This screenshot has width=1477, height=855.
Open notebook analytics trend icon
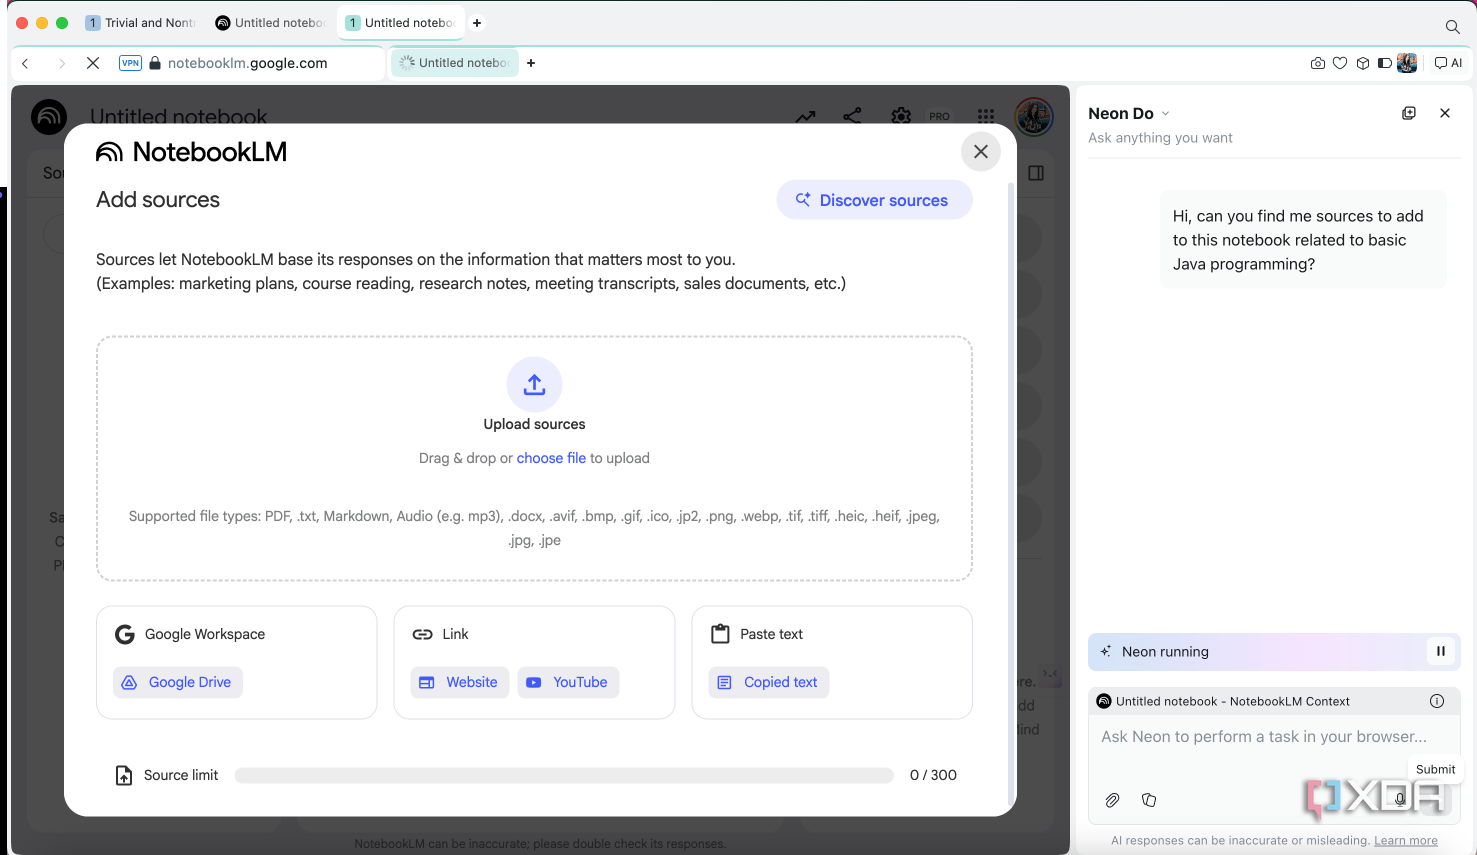805,116
